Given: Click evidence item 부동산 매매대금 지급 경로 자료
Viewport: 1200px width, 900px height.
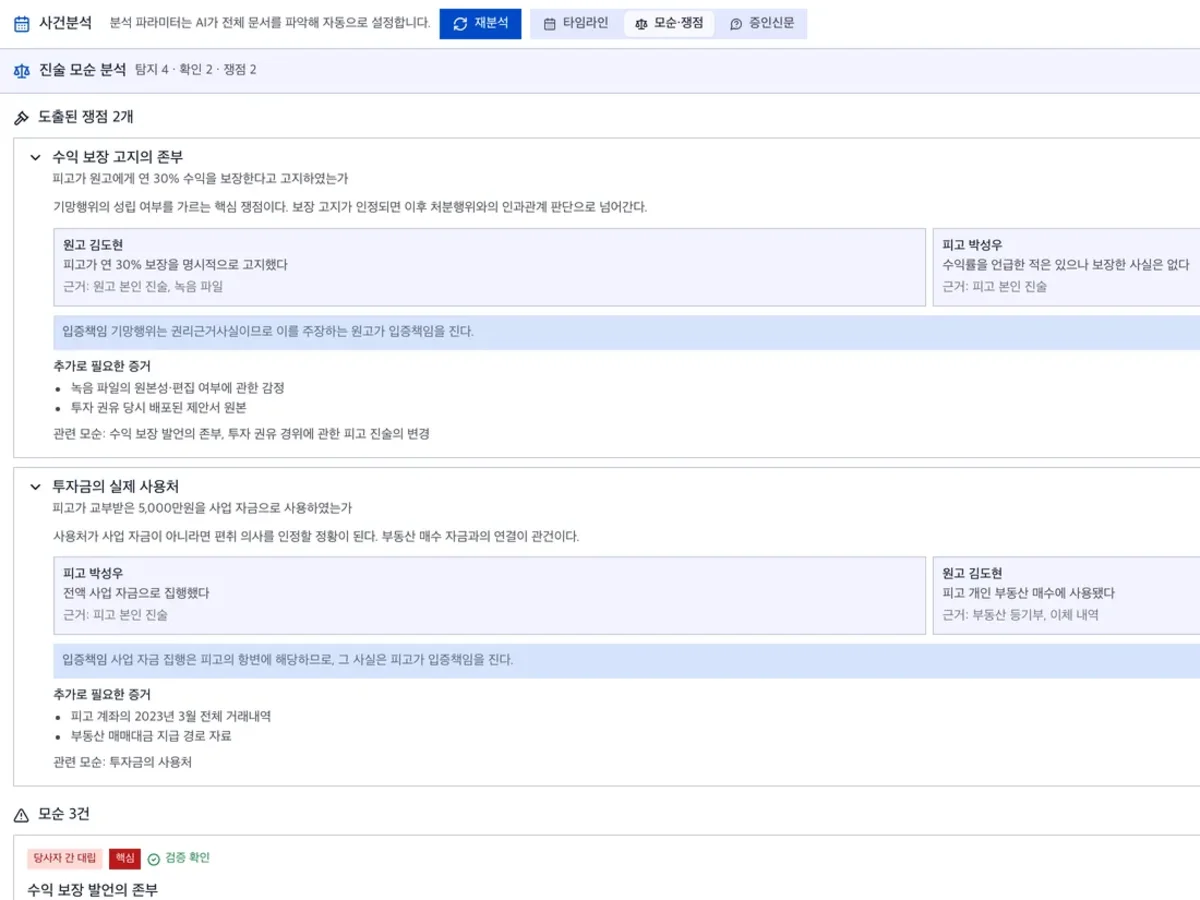Looking at the screenshot, I should click(x=151, y=737).
